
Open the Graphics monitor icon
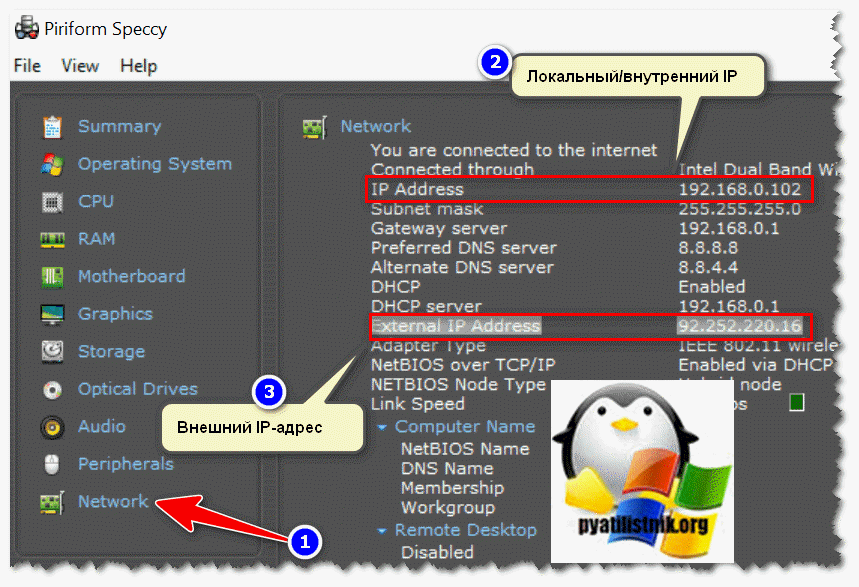(x=52, y=314)
